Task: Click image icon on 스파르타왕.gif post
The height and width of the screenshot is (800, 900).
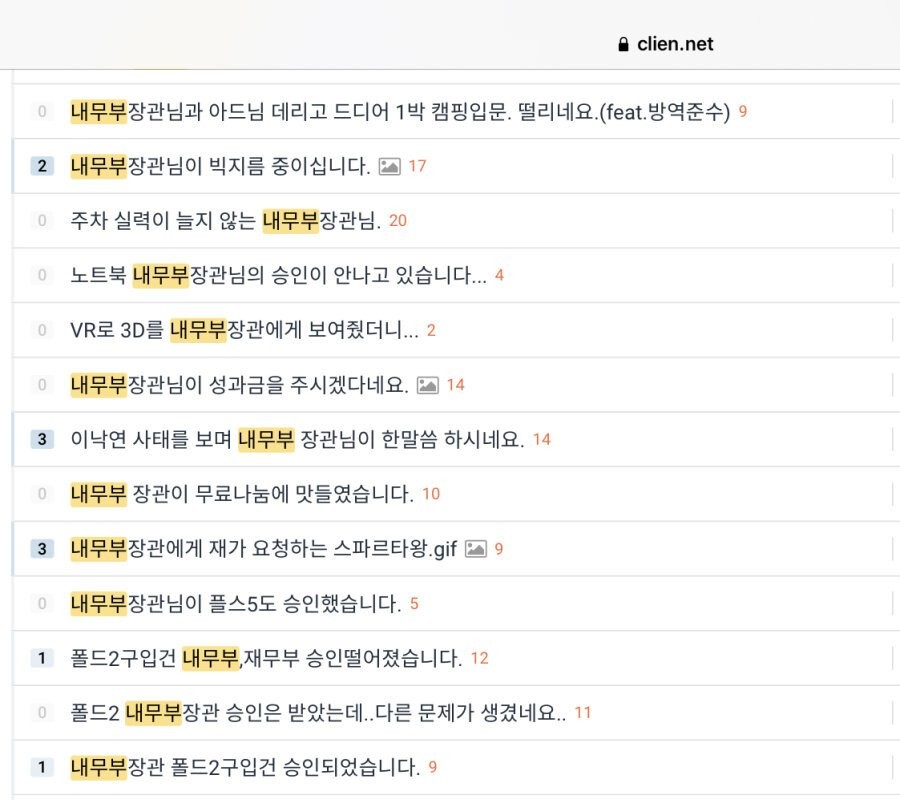Action: (476, 549)
